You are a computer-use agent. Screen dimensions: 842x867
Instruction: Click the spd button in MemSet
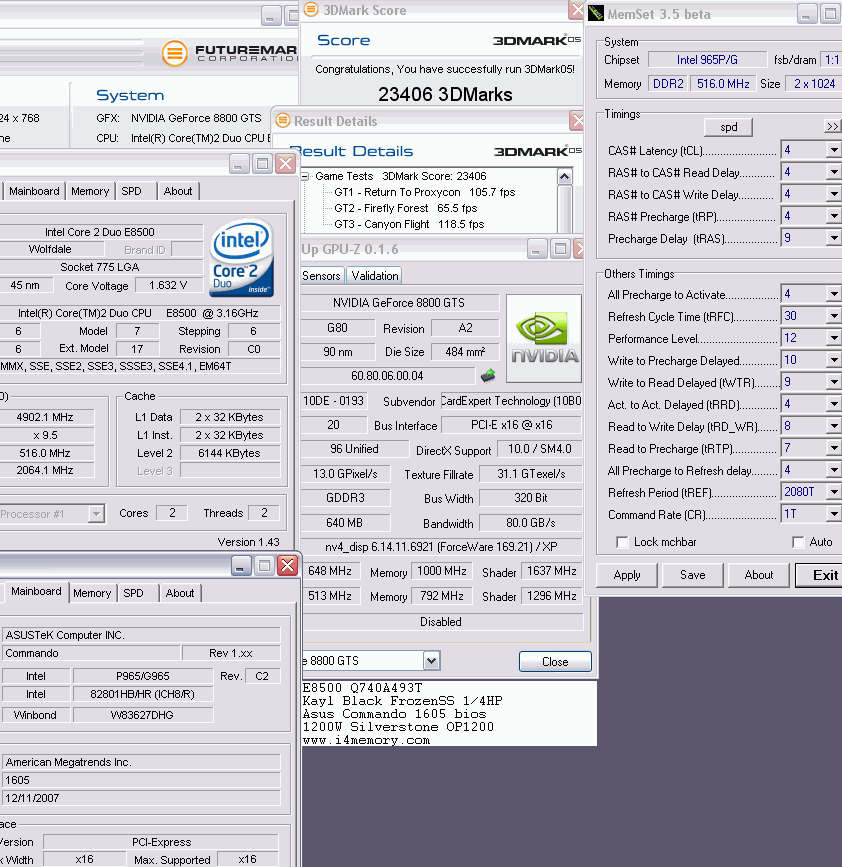[x=729, y=127]
